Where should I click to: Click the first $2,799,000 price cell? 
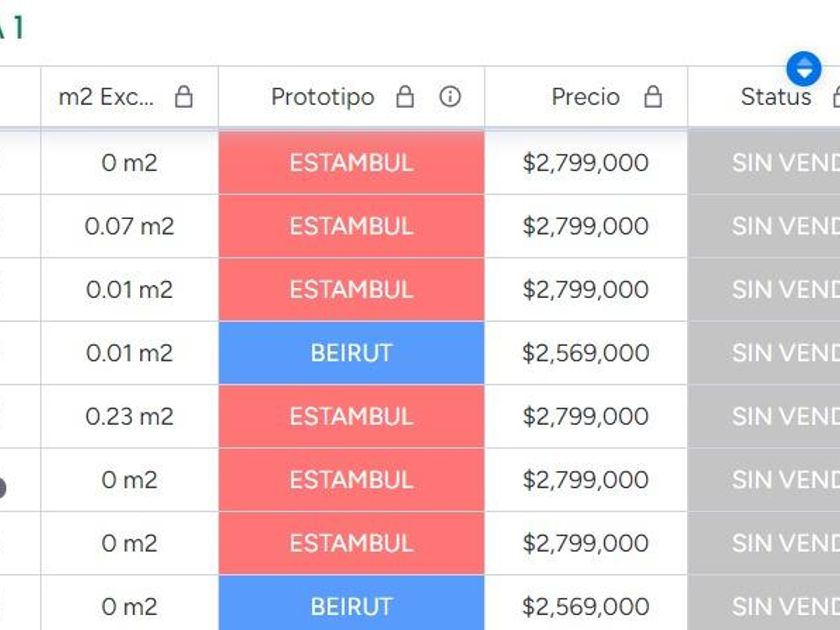pos(585,163)
